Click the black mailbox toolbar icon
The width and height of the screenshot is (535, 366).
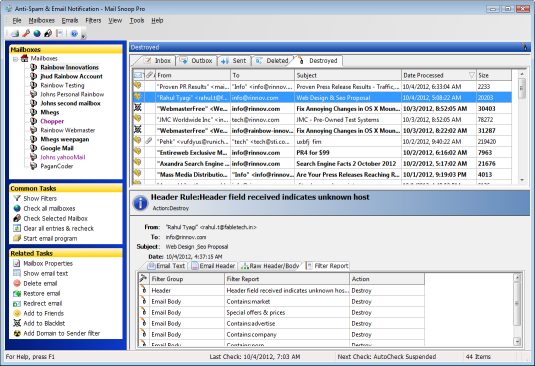[48, 33]
